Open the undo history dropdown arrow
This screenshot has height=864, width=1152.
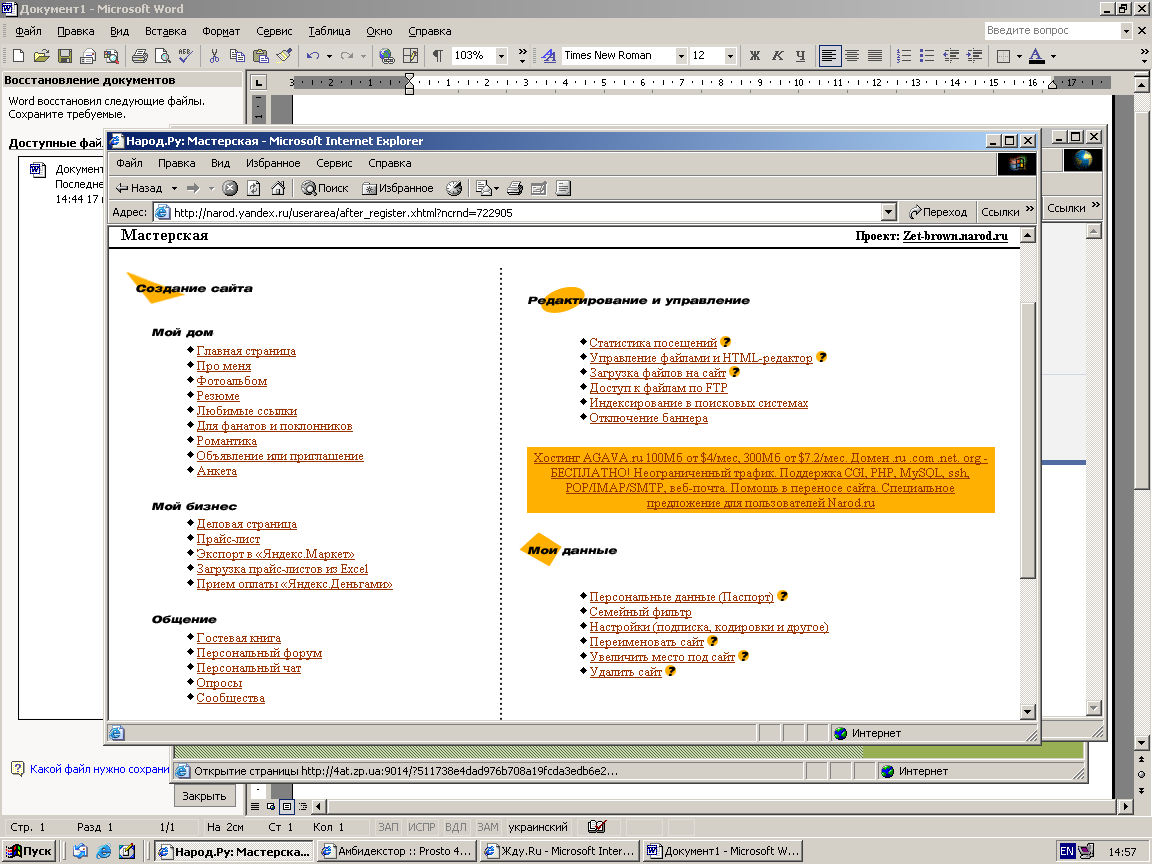pyautogui.click(x=329, y=56)
